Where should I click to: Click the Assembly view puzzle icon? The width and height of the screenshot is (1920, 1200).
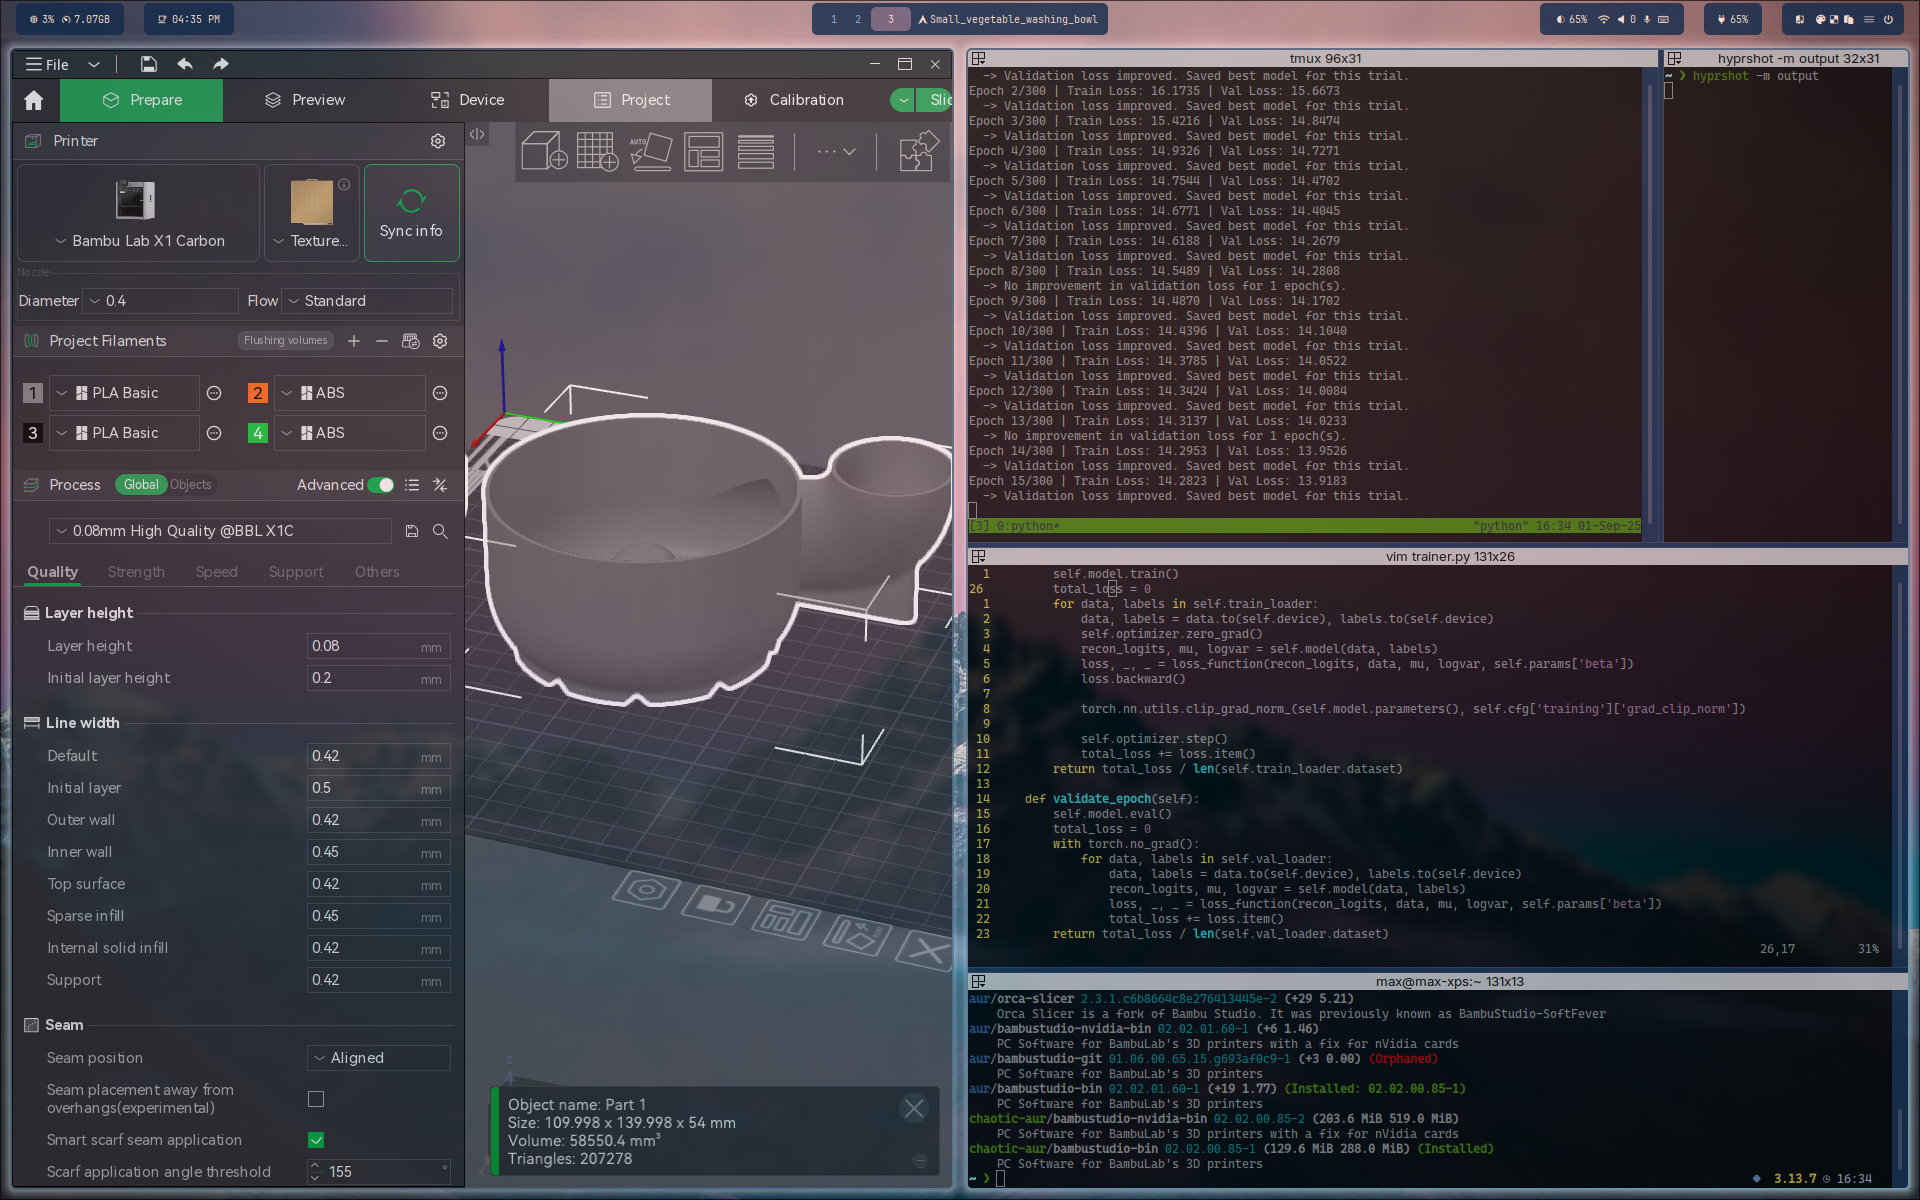pyautogui.click(x=918, y=151)
